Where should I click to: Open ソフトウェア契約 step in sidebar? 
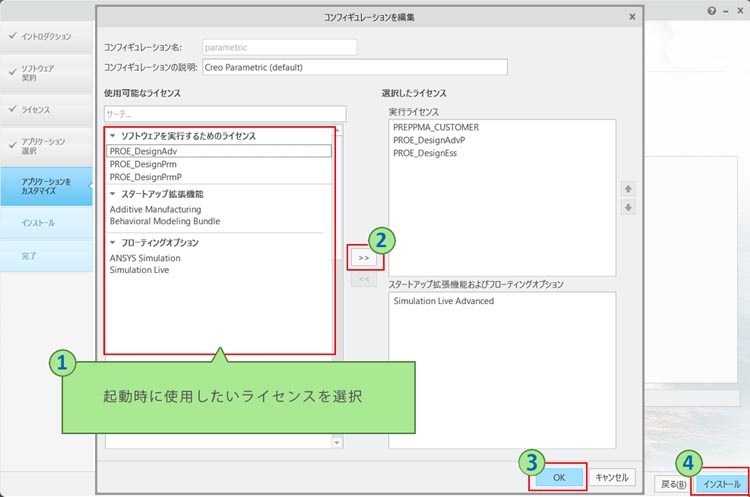(46, 73)
